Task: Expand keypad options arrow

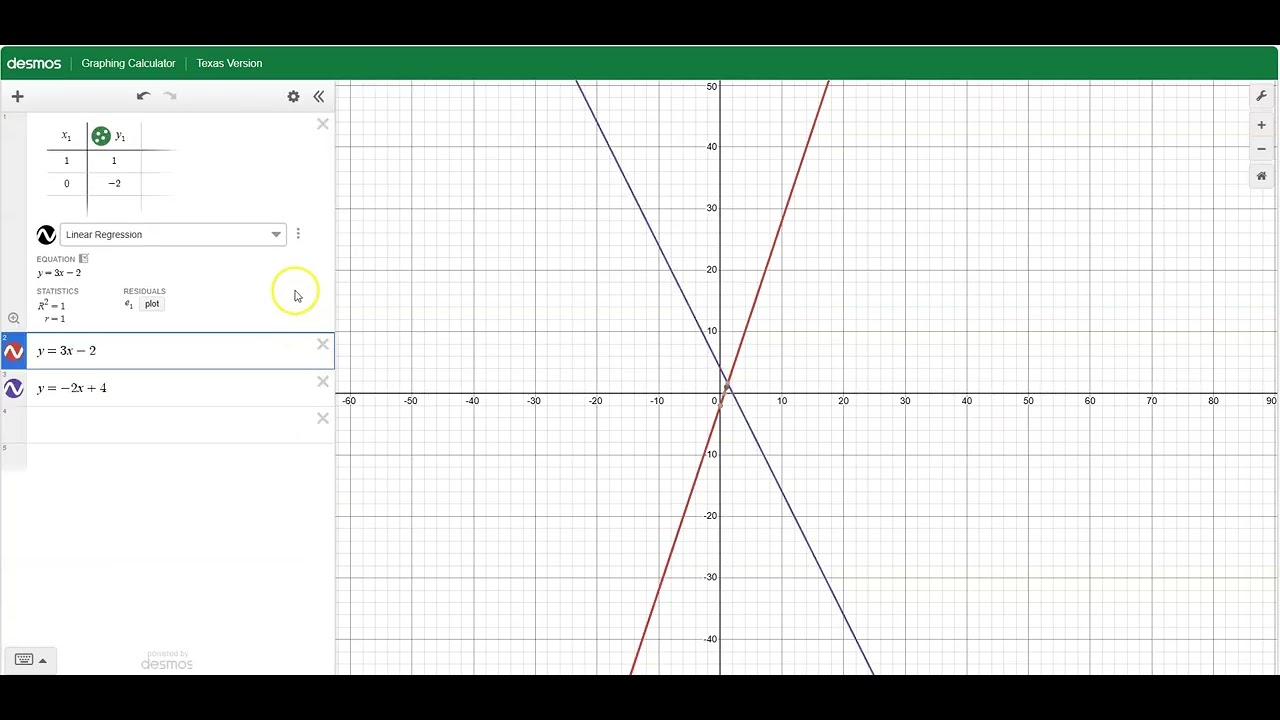Action: point(42,661)
